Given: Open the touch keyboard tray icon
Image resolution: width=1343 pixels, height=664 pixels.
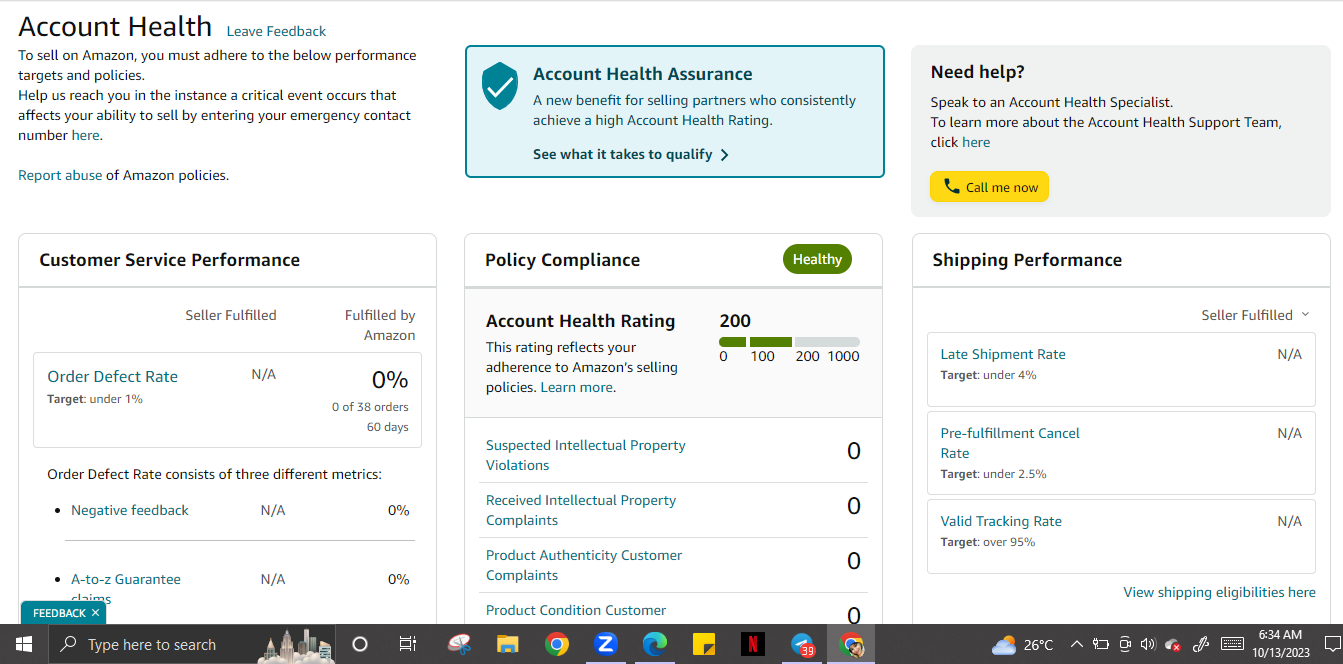Looking at the screenshot, I should tap(1232, 644).
